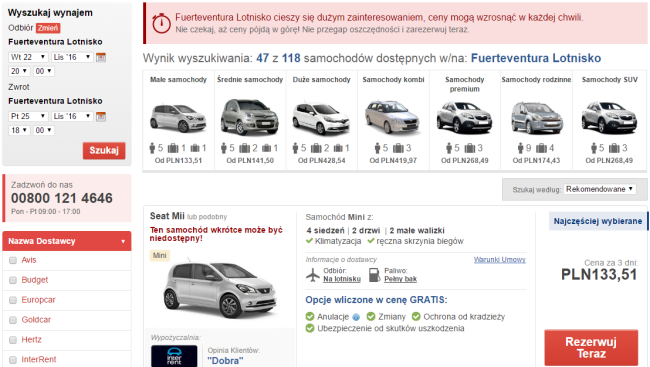Click Zmień to change pickup location
The width and height of the screenshot is (650, 367).
click(x=48, y=28)
